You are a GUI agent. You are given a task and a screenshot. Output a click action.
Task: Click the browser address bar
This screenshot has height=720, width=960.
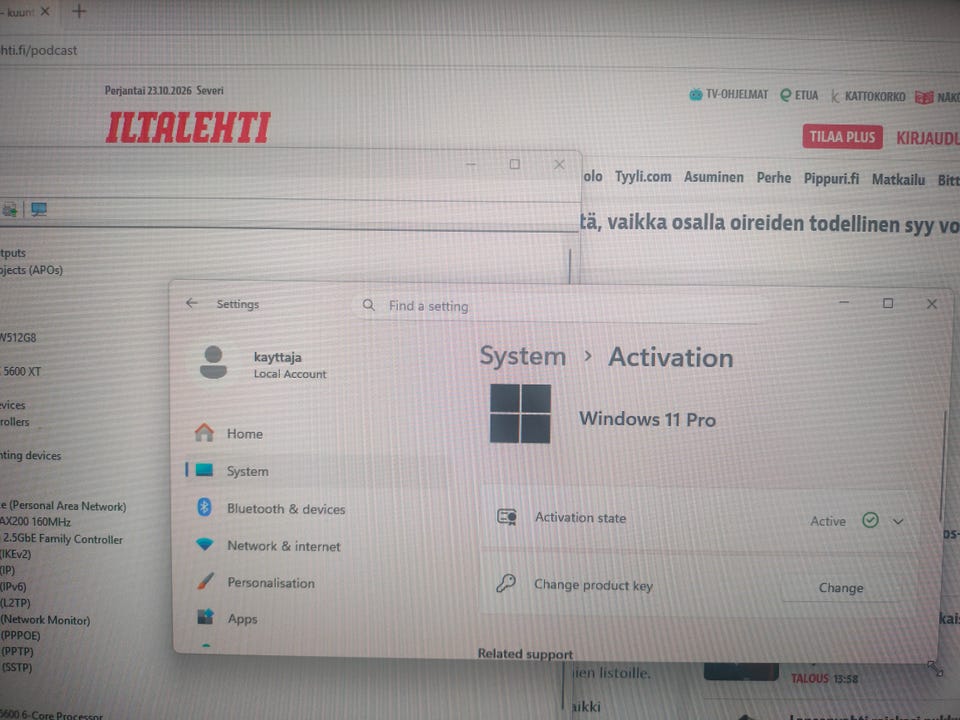480,50
